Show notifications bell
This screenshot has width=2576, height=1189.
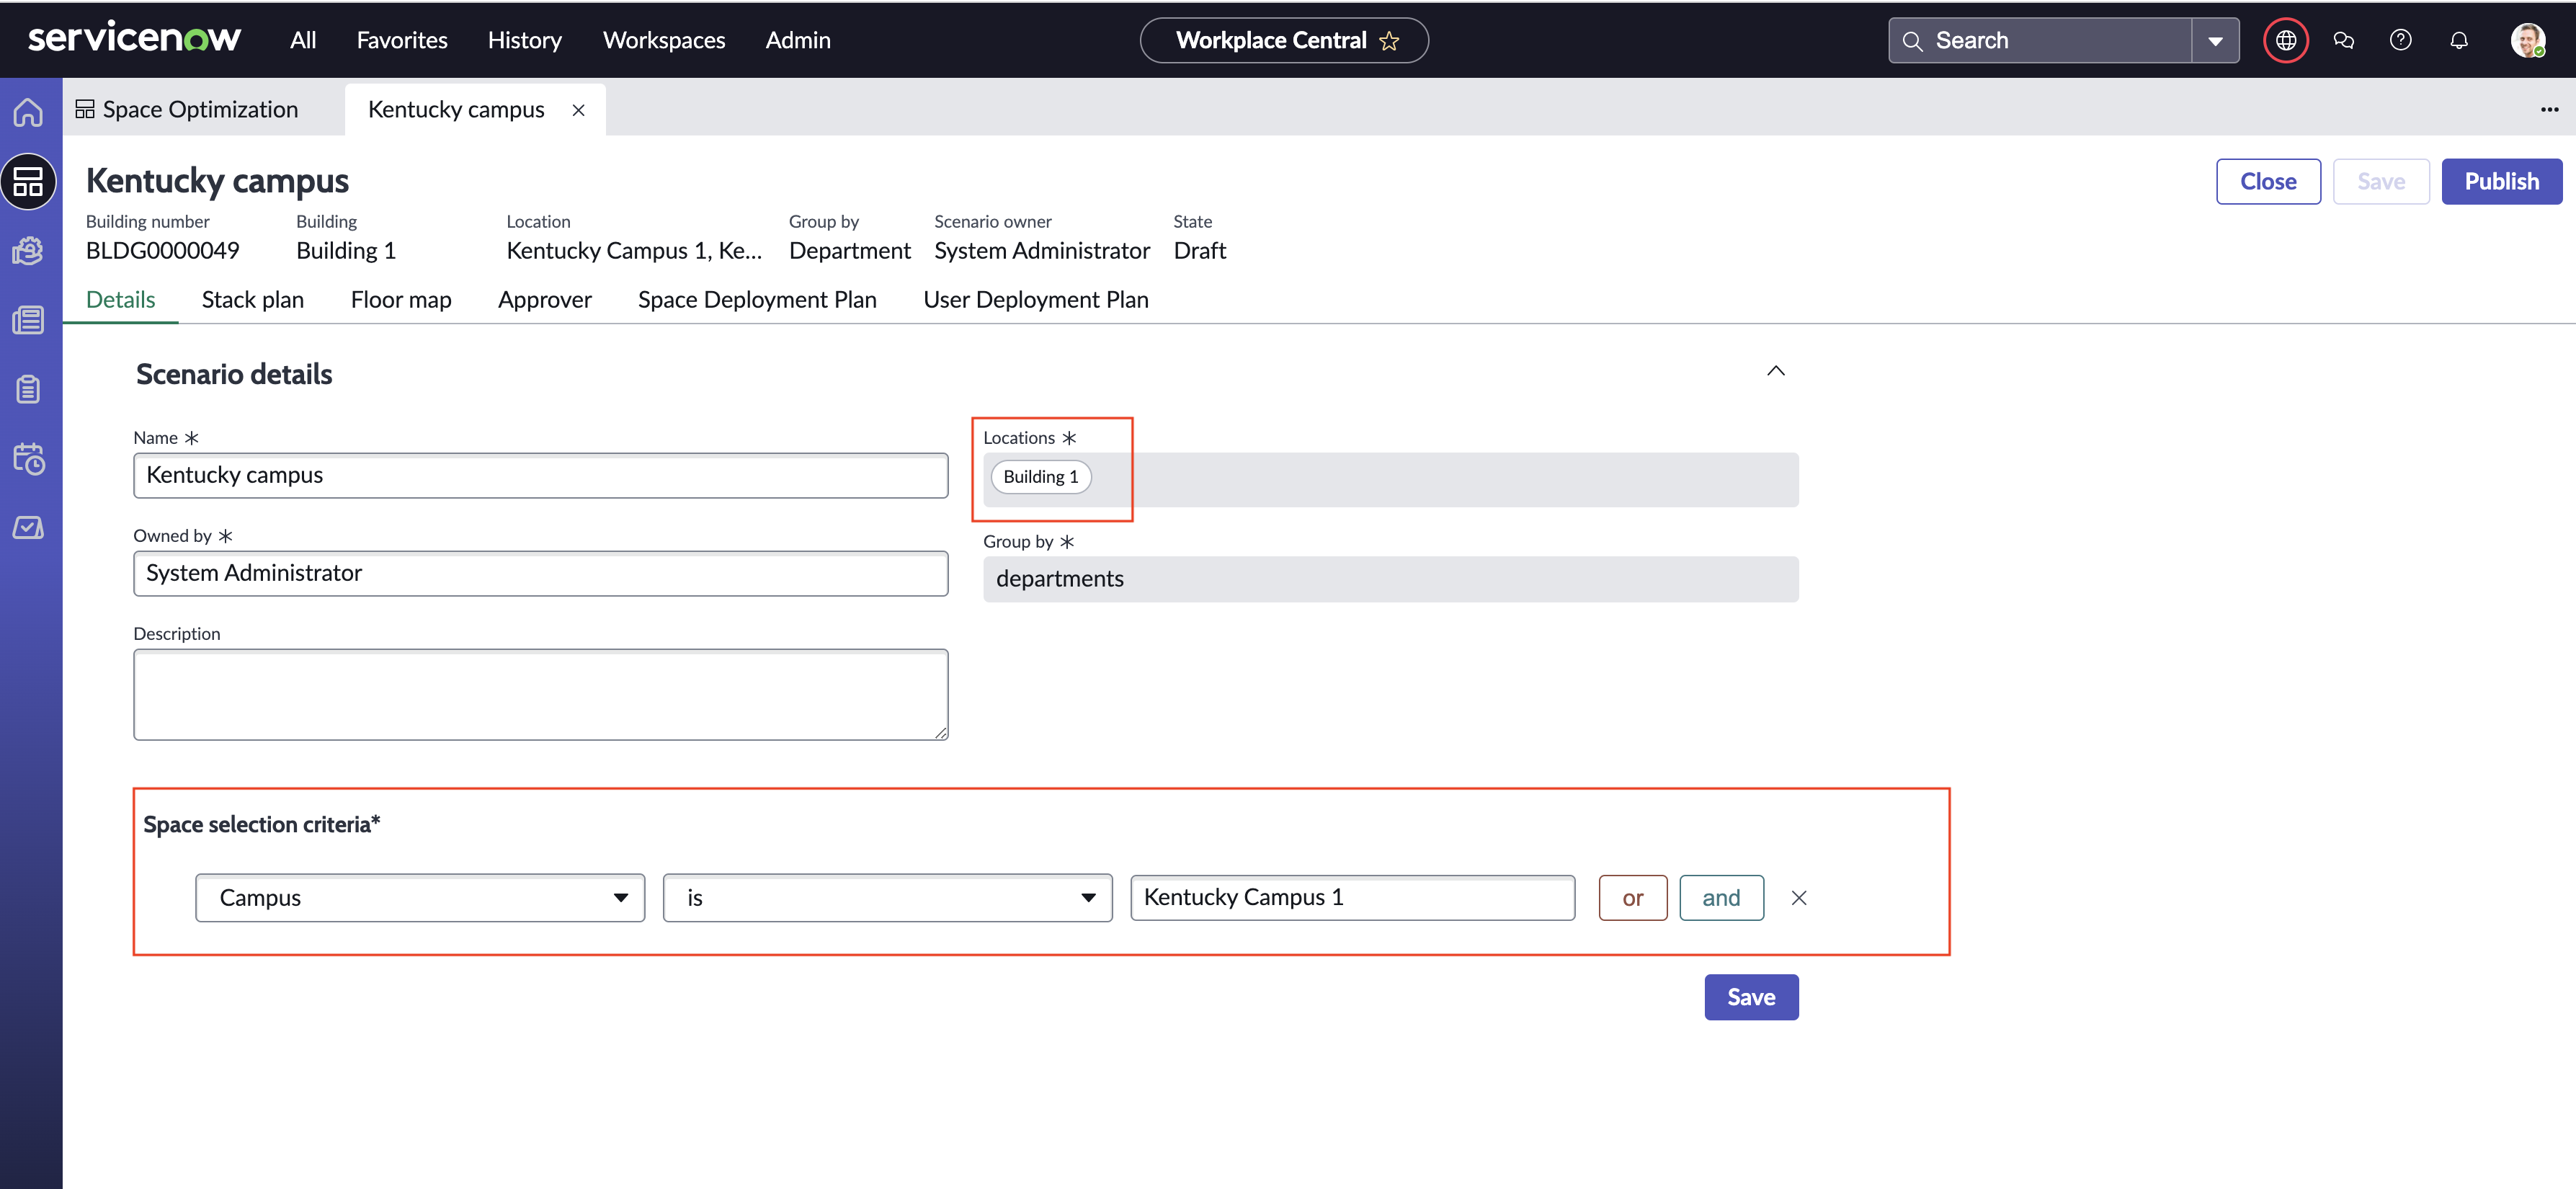pyautogui.click(x=2459, y=41)
